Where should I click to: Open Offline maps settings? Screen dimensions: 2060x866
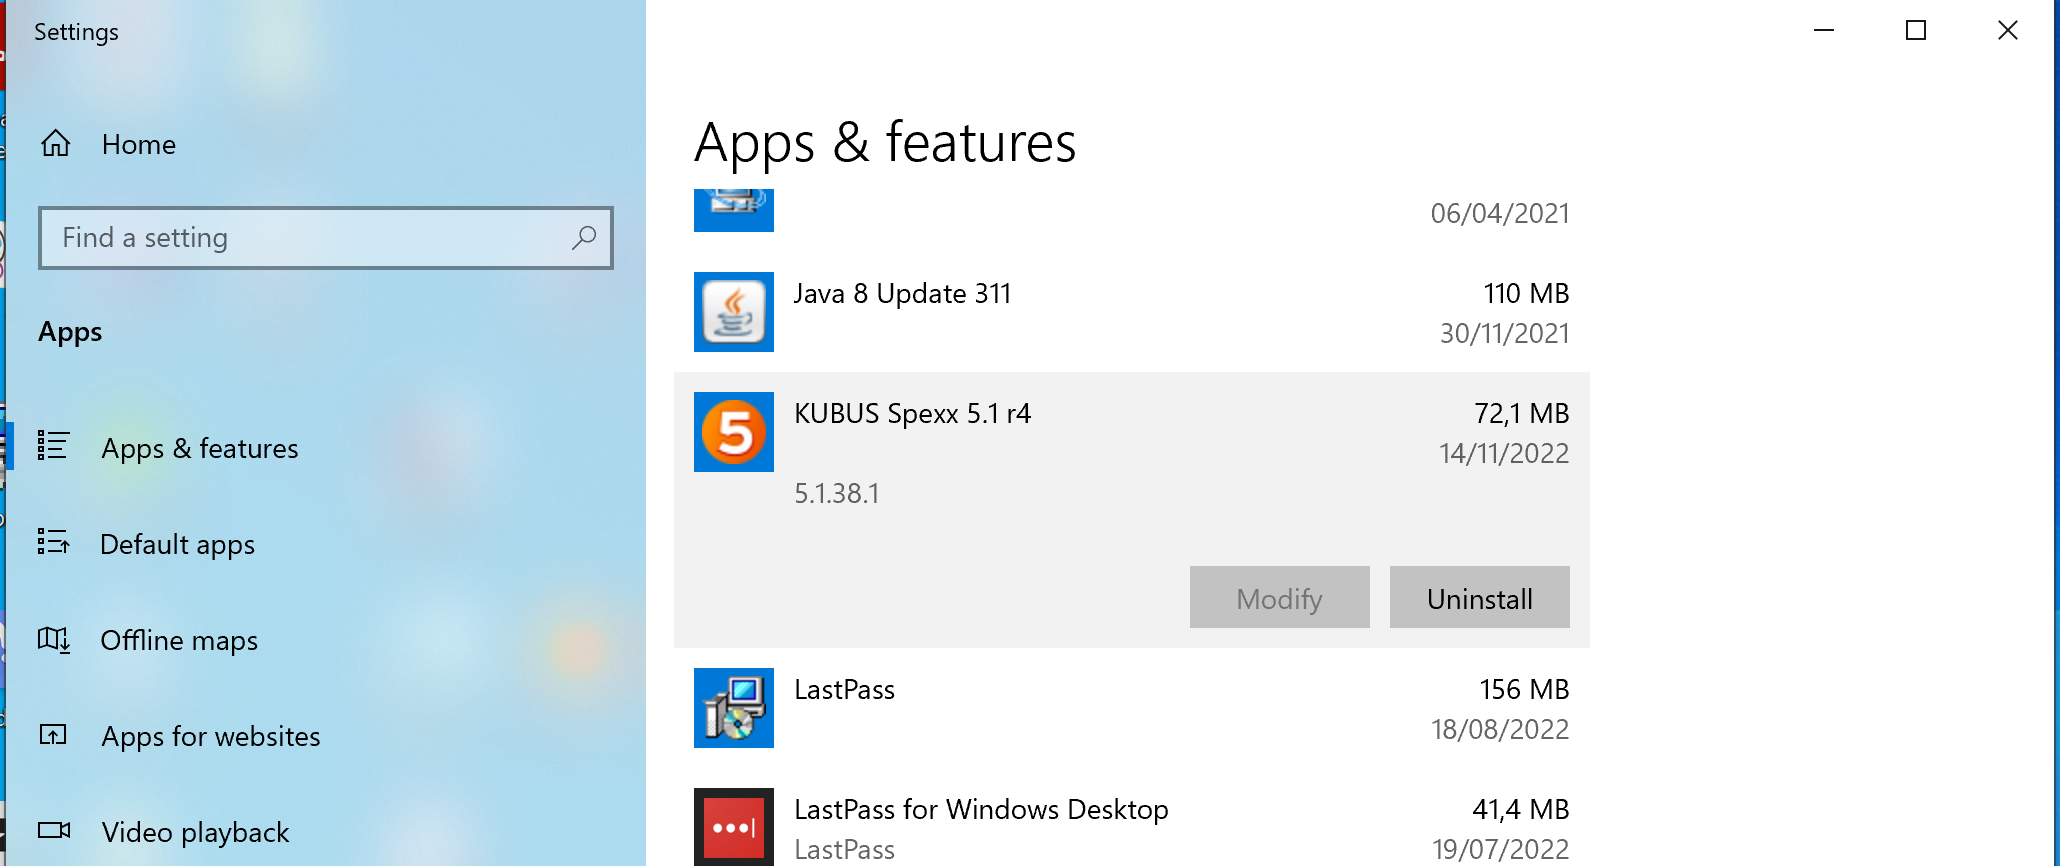[x=179, y=640]
